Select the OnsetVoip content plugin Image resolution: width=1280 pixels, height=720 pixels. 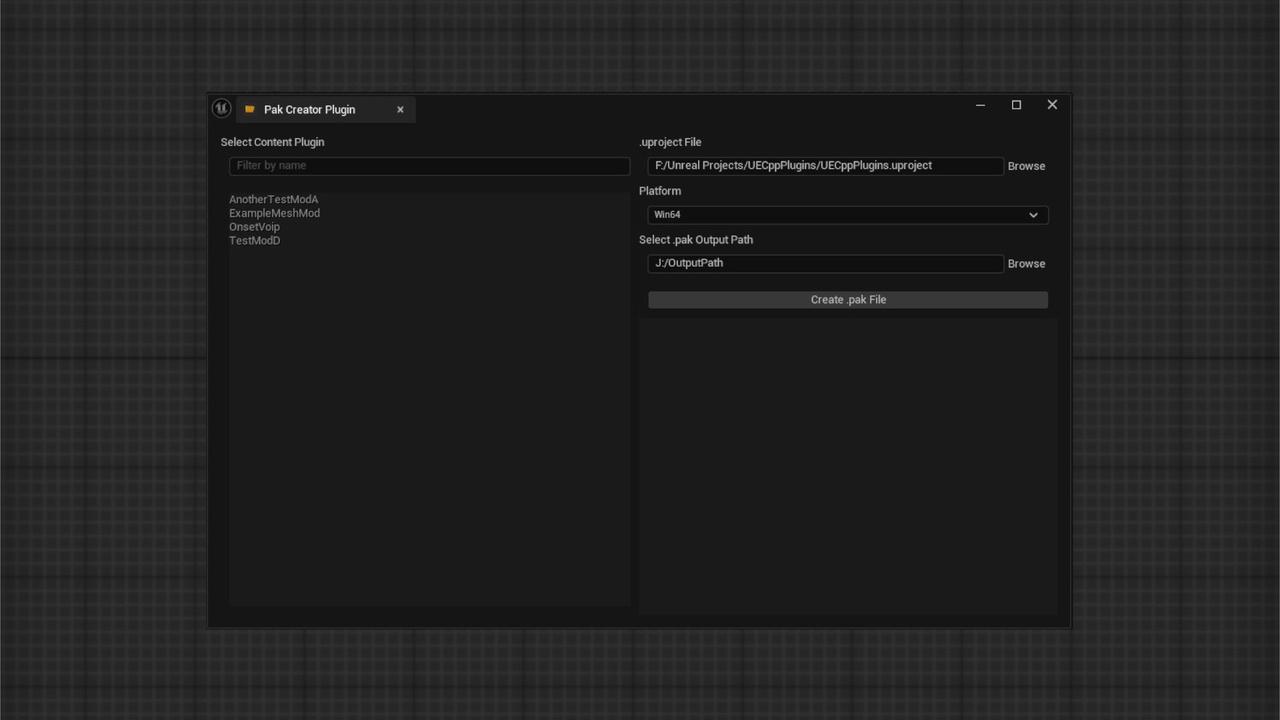254,227
